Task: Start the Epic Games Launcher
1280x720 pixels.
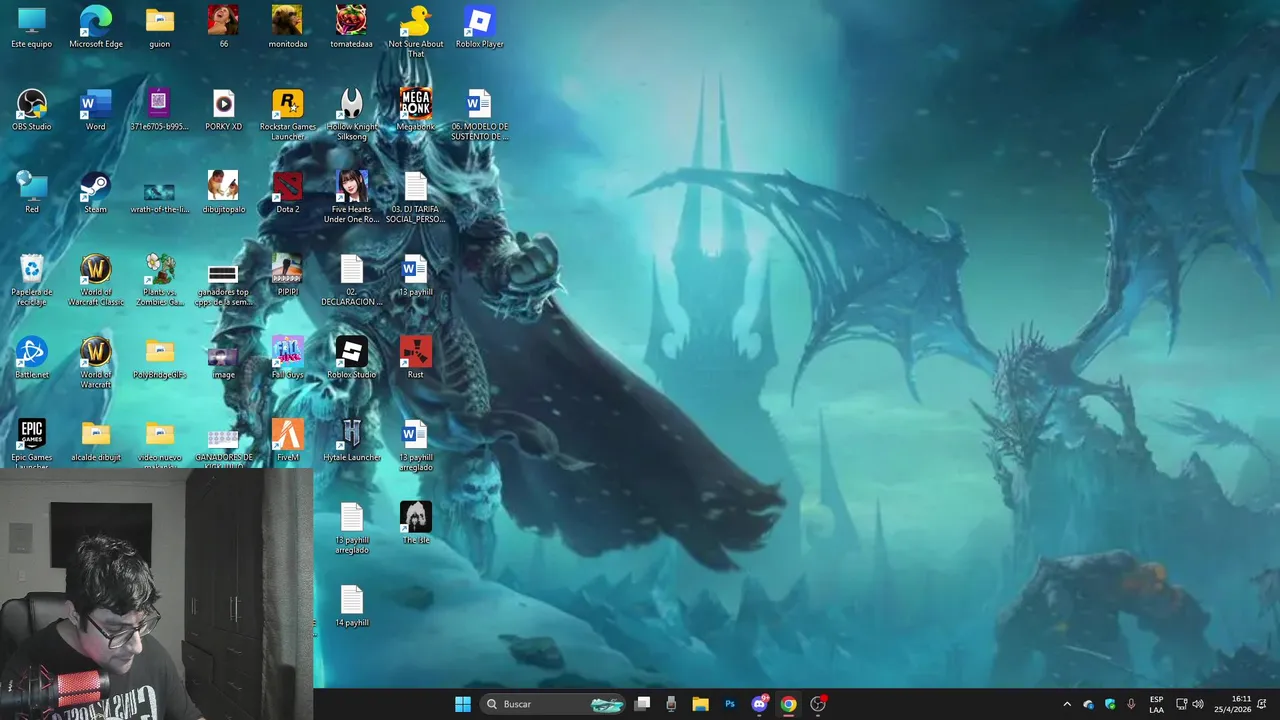Action: tap(32, 443)
